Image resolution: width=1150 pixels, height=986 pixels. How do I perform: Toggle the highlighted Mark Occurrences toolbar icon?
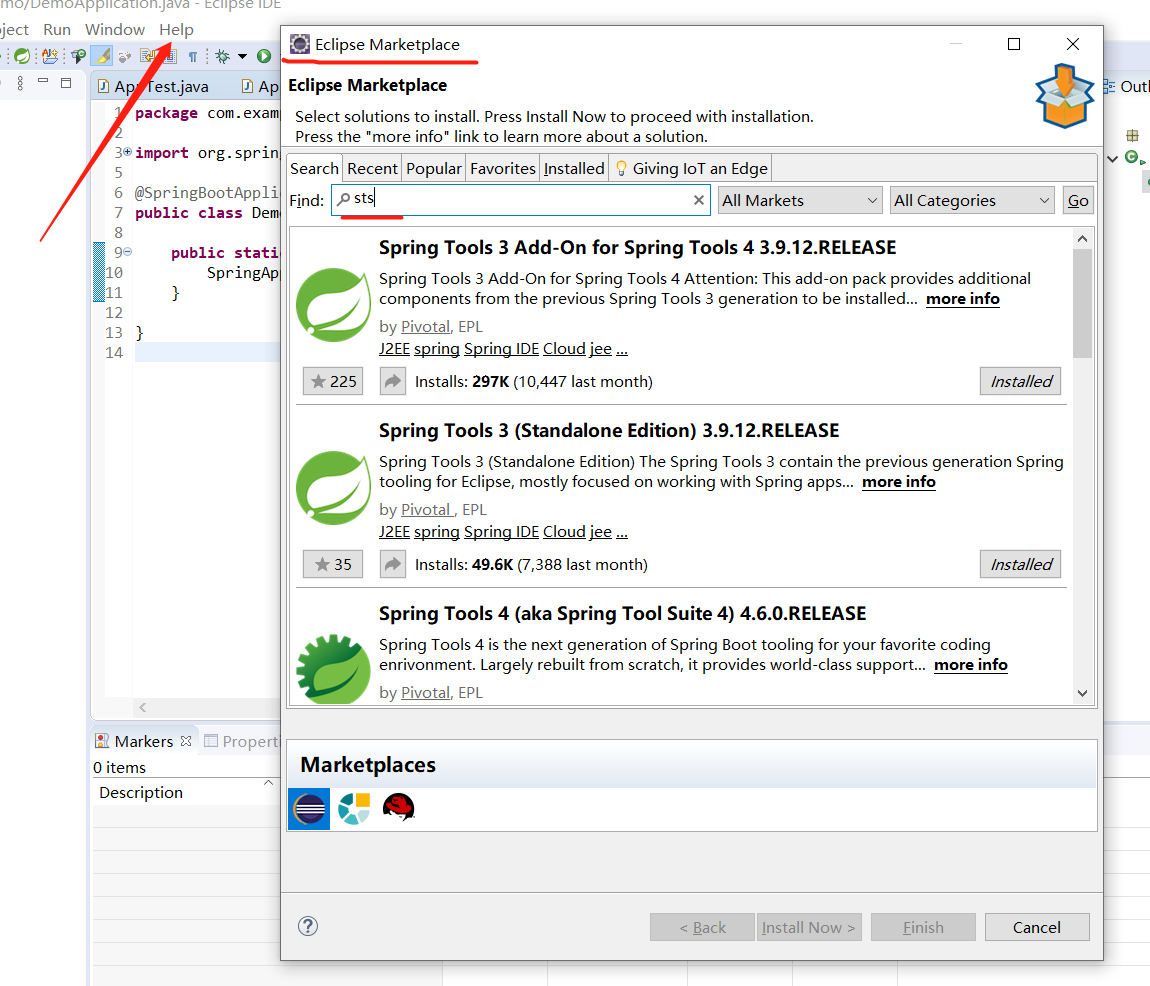pyautogui.click(x=101, y=55)
